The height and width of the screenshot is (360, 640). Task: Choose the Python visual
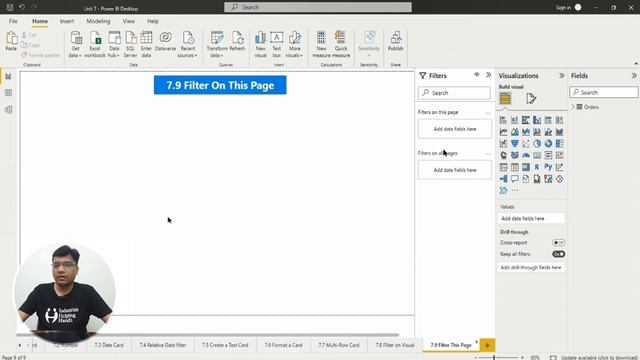(548, 167)
